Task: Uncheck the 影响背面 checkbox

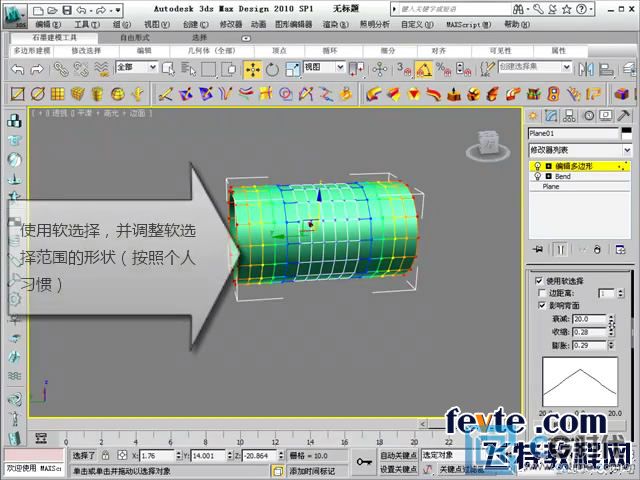Action: (542, 305)
